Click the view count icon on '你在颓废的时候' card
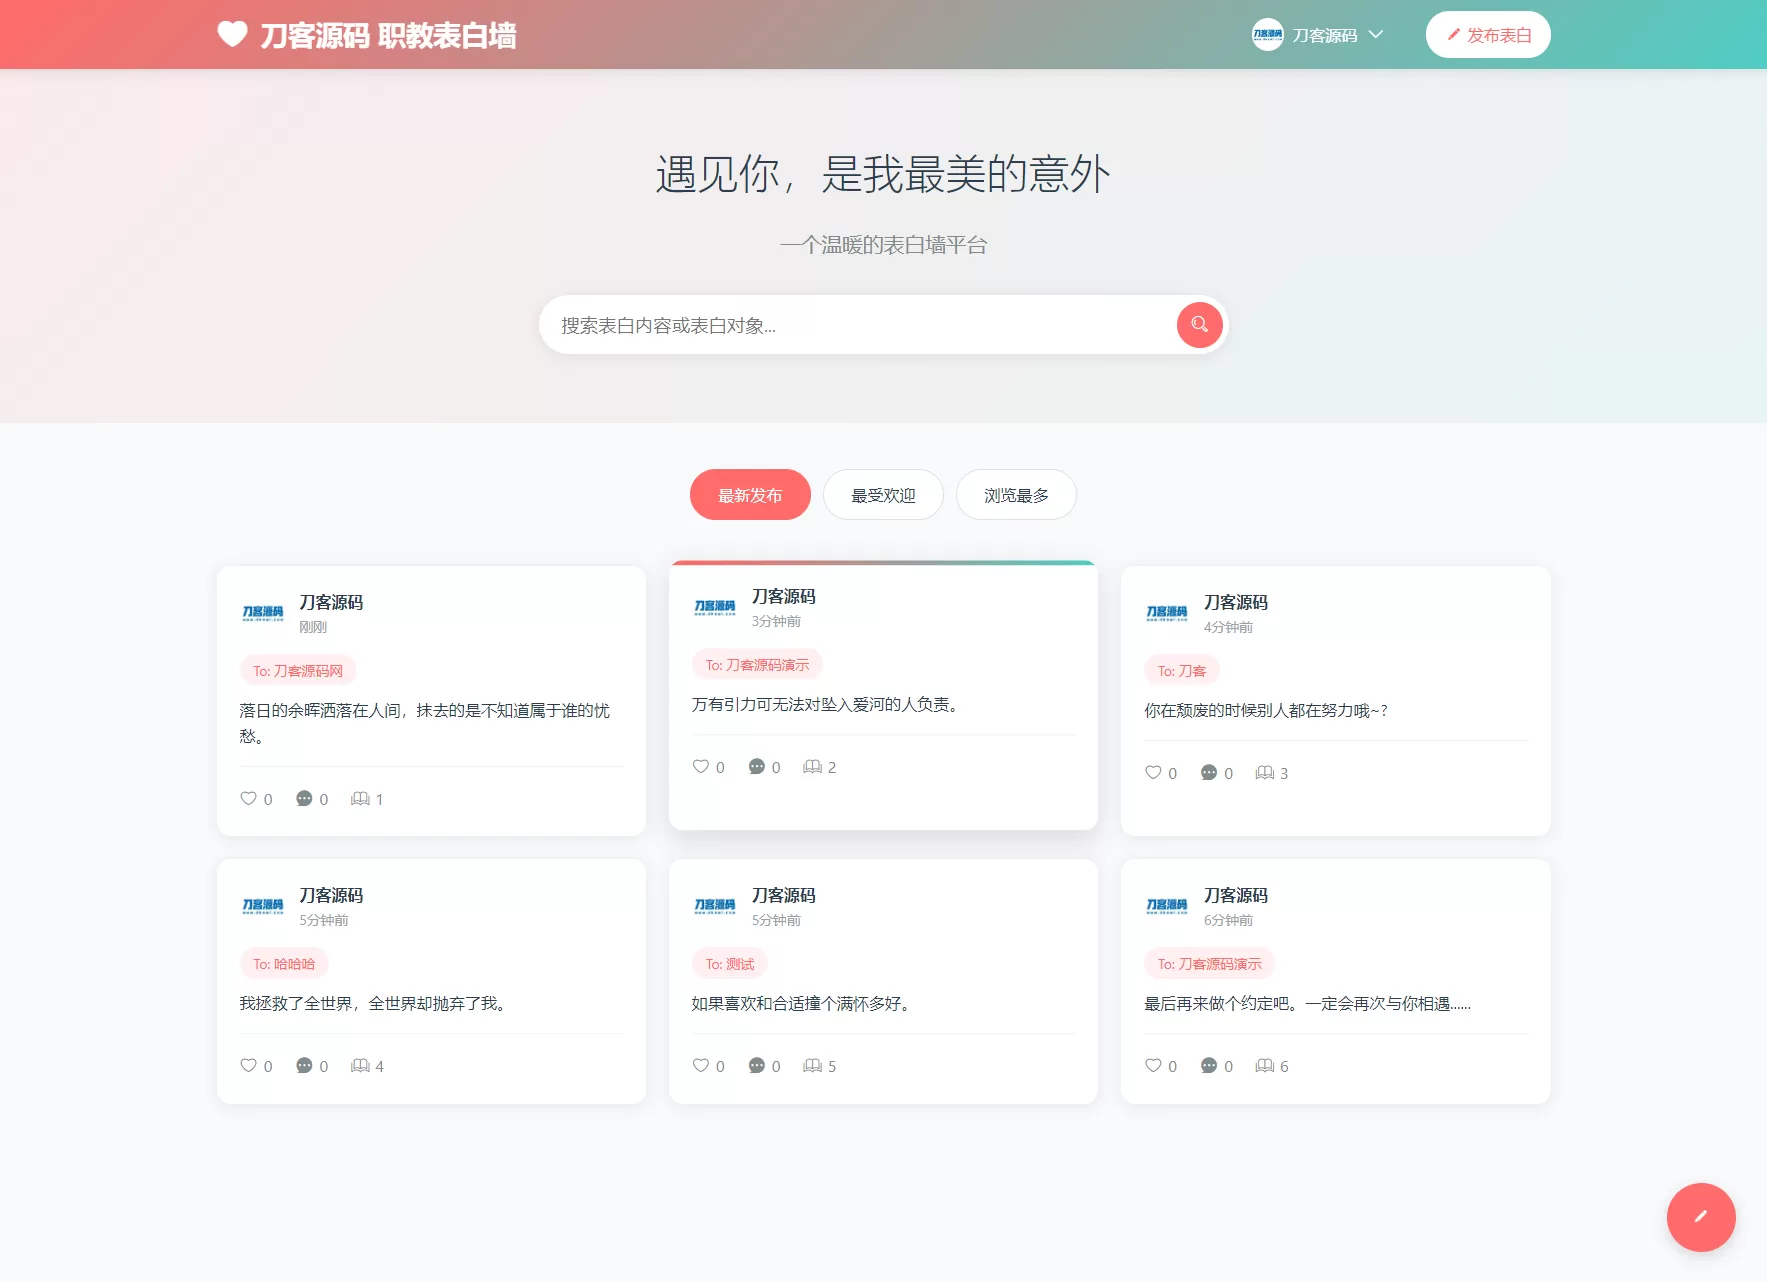Viewport: 1767px width, 1282px height. click(1263, 772)
